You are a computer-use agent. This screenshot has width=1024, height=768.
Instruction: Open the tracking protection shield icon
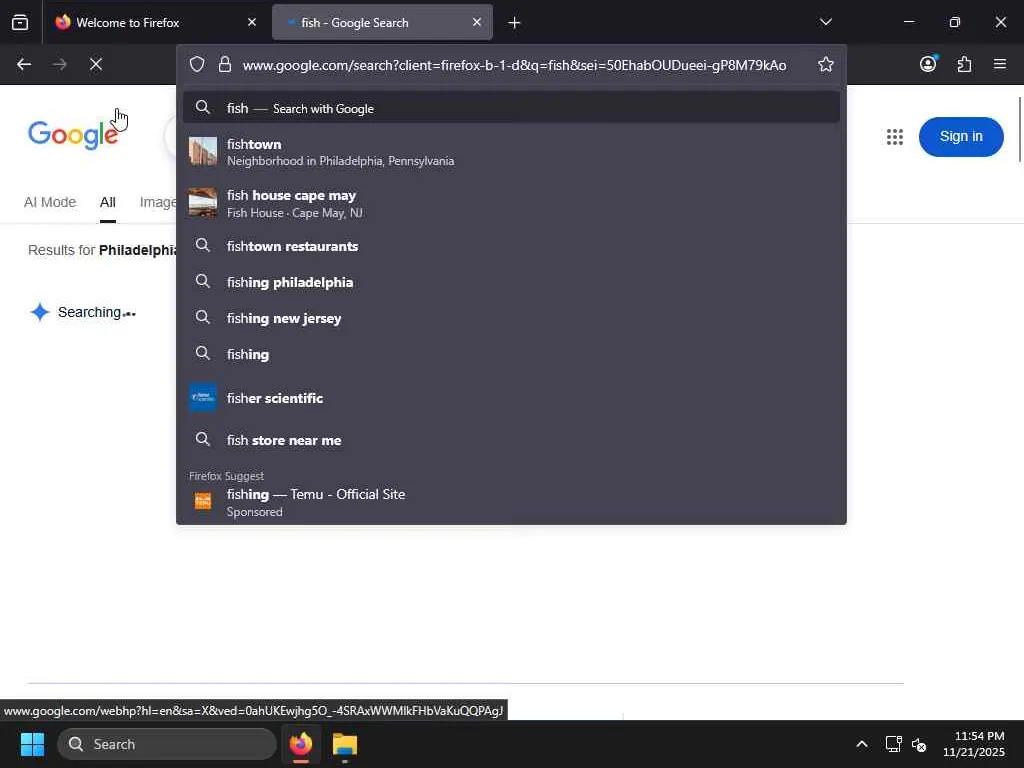tap(197, 64)
